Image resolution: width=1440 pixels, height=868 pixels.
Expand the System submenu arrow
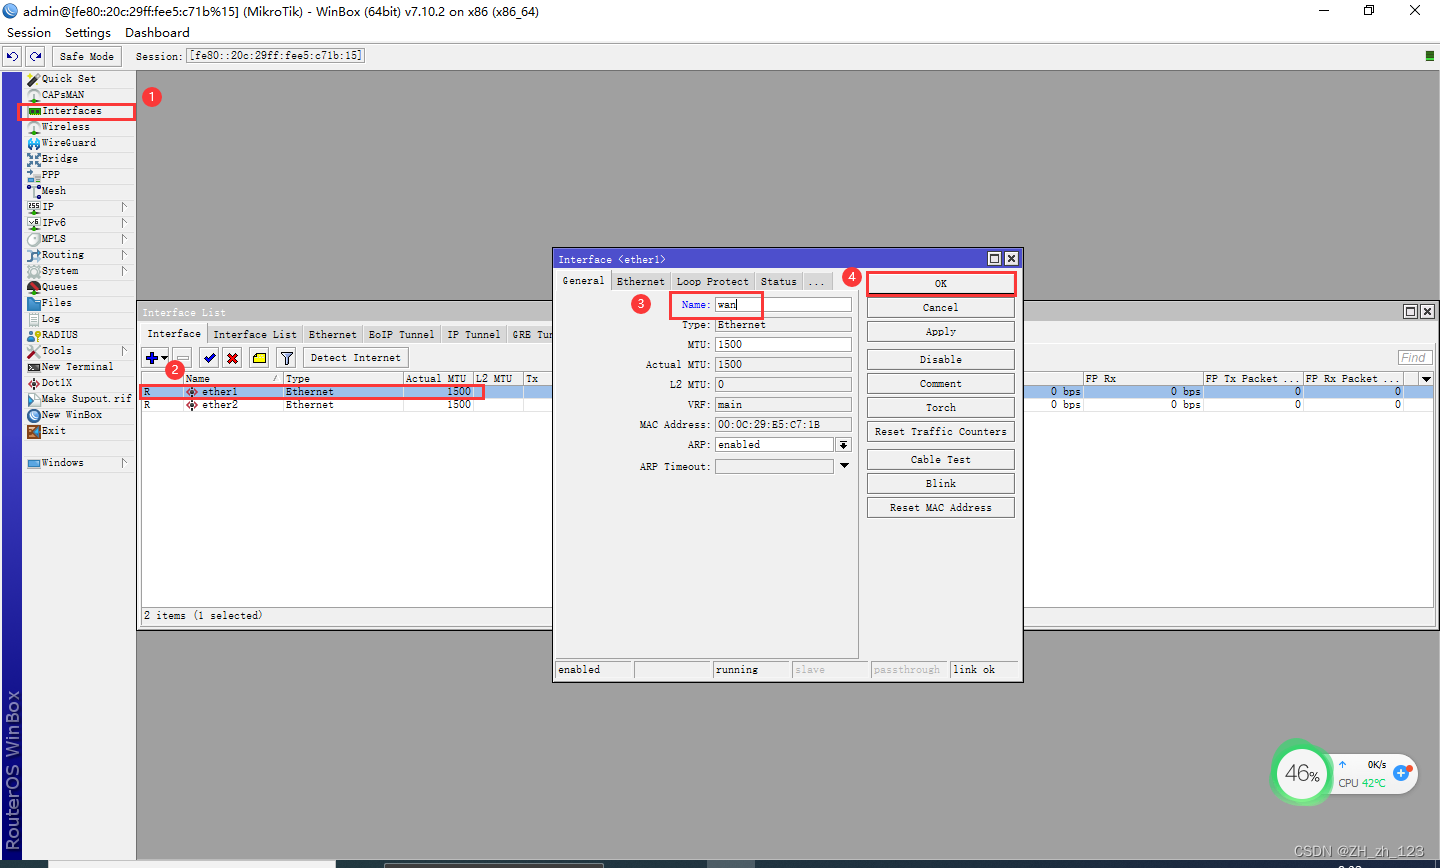coord(124,271)
